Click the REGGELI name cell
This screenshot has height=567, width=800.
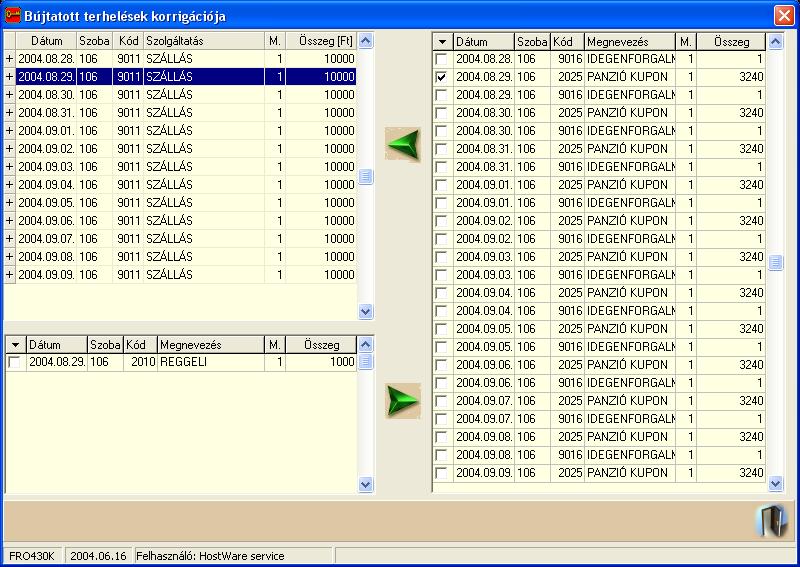click(x=211, y=362)
